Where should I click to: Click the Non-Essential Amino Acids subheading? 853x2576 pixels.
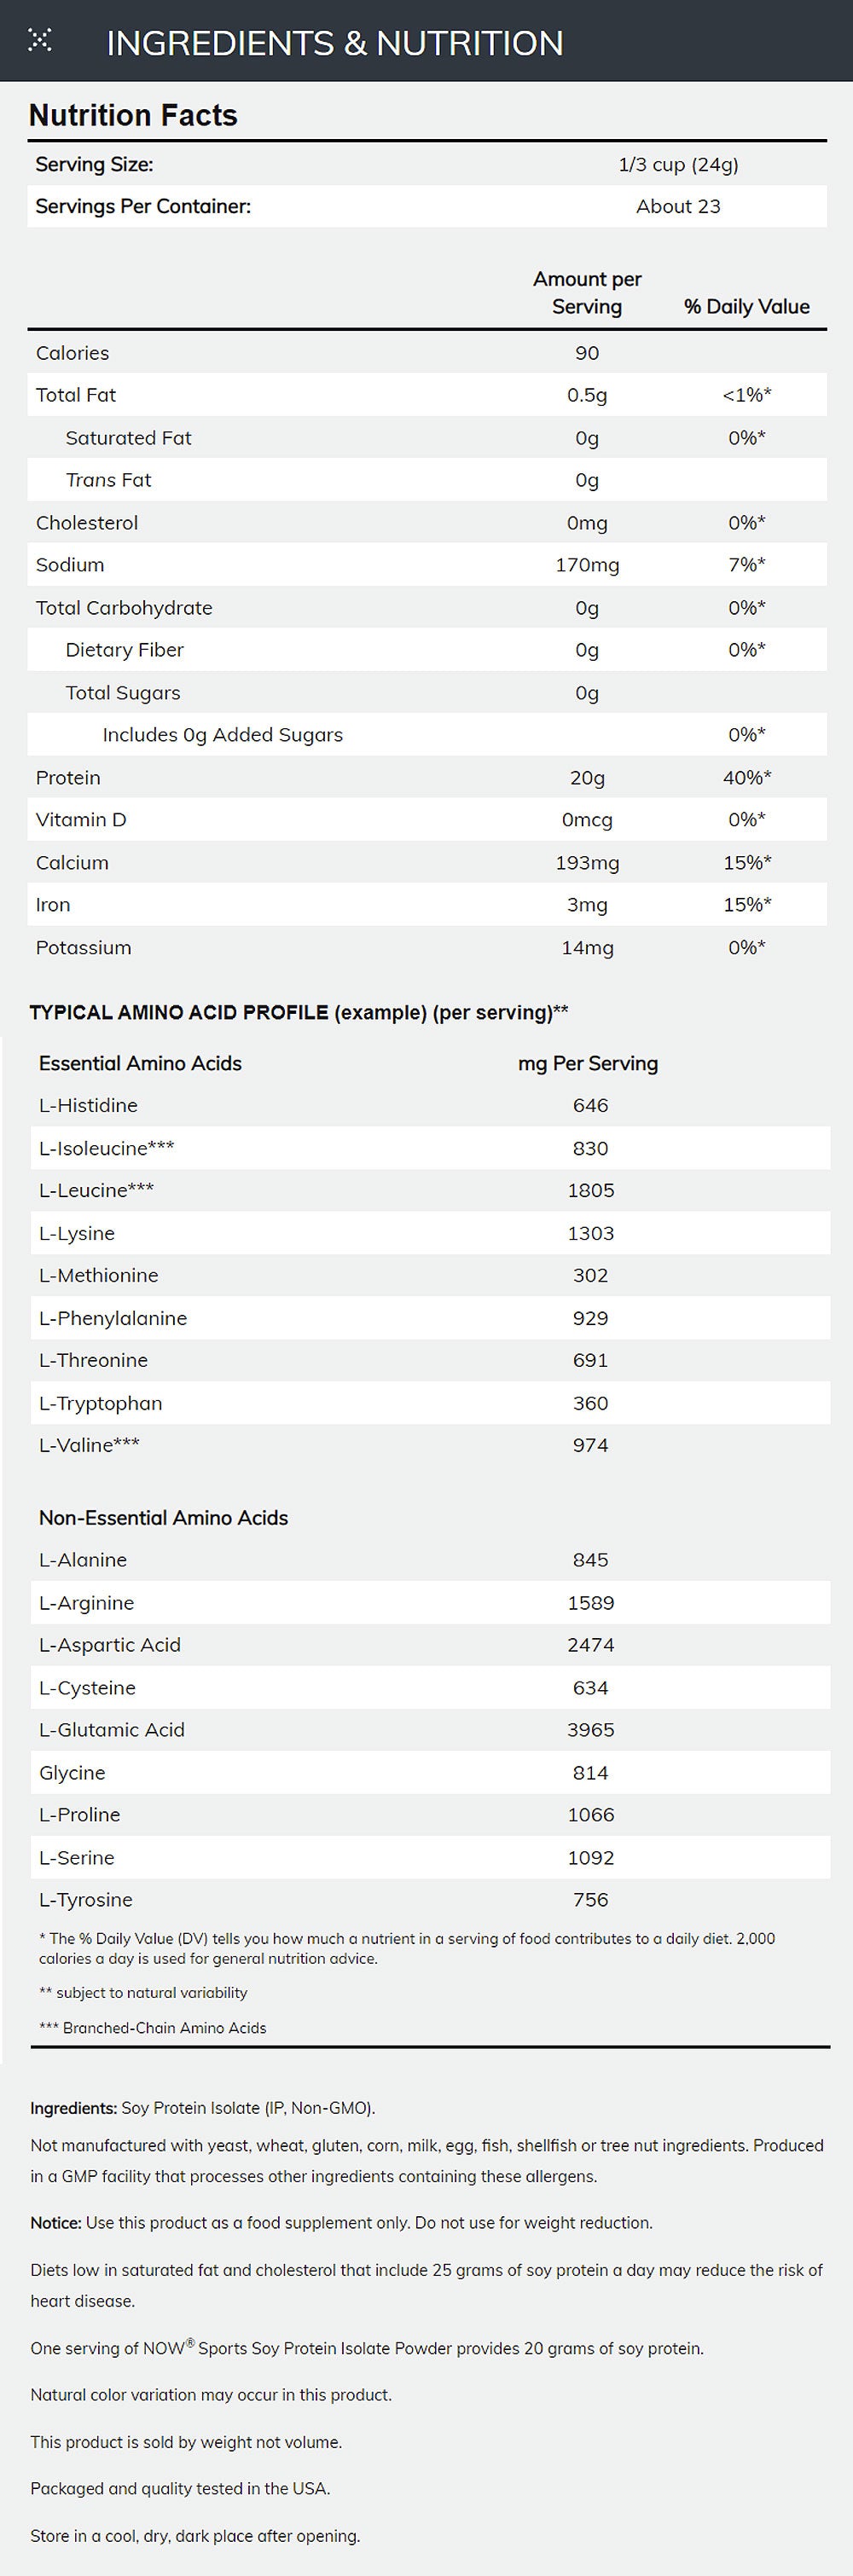(163, 1518)
